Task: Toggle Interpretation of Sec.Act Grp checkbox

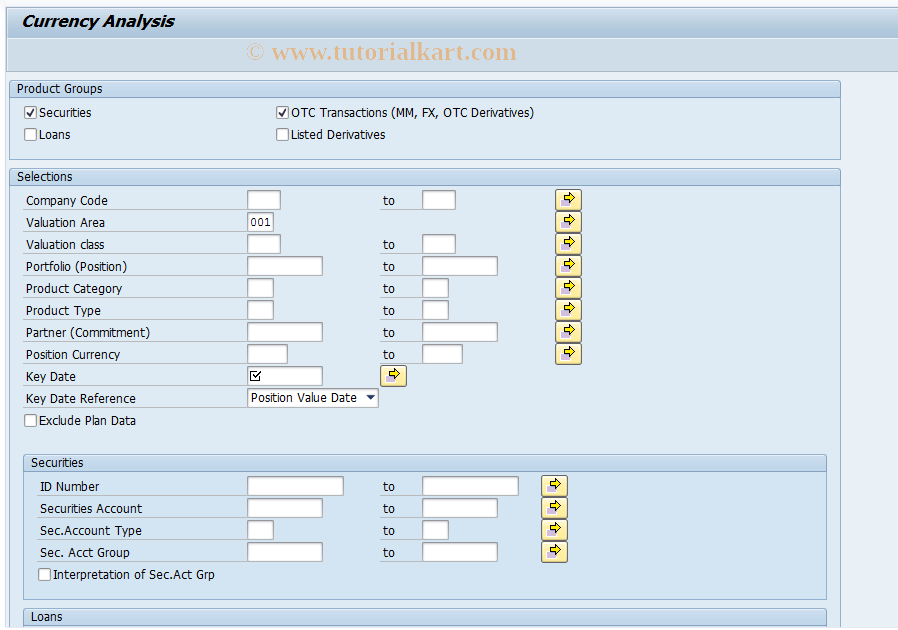Action: (x=44, y=574)
